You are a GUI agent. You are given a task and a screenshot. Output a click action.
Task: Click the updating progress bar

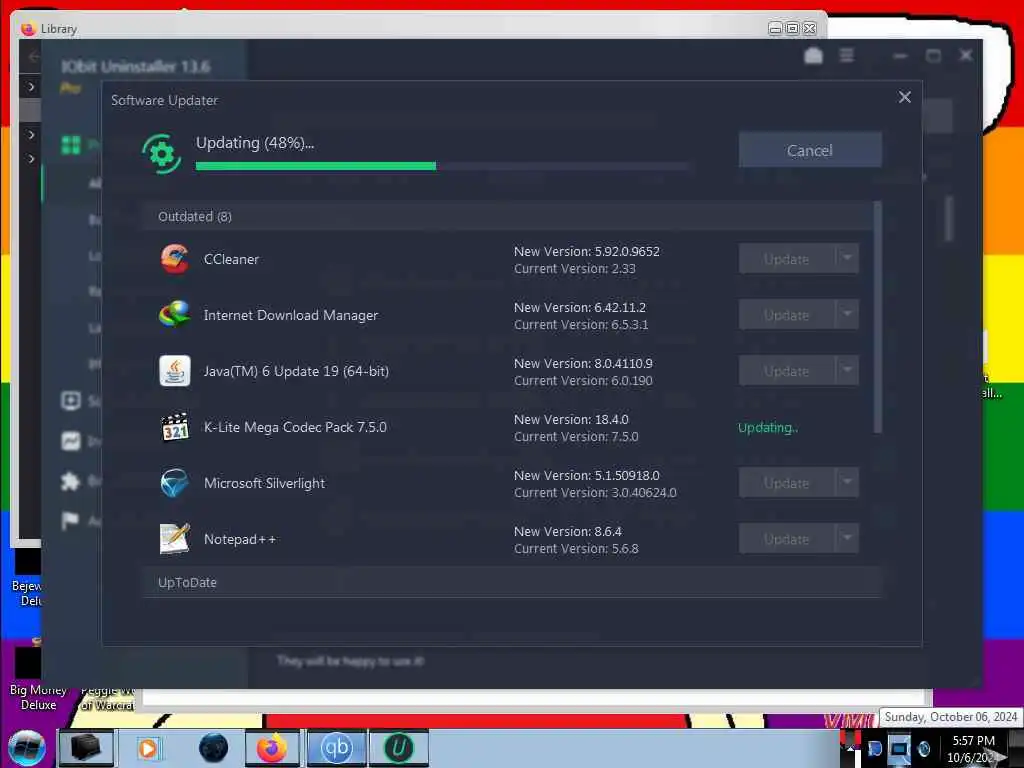(x=442, y=167)
